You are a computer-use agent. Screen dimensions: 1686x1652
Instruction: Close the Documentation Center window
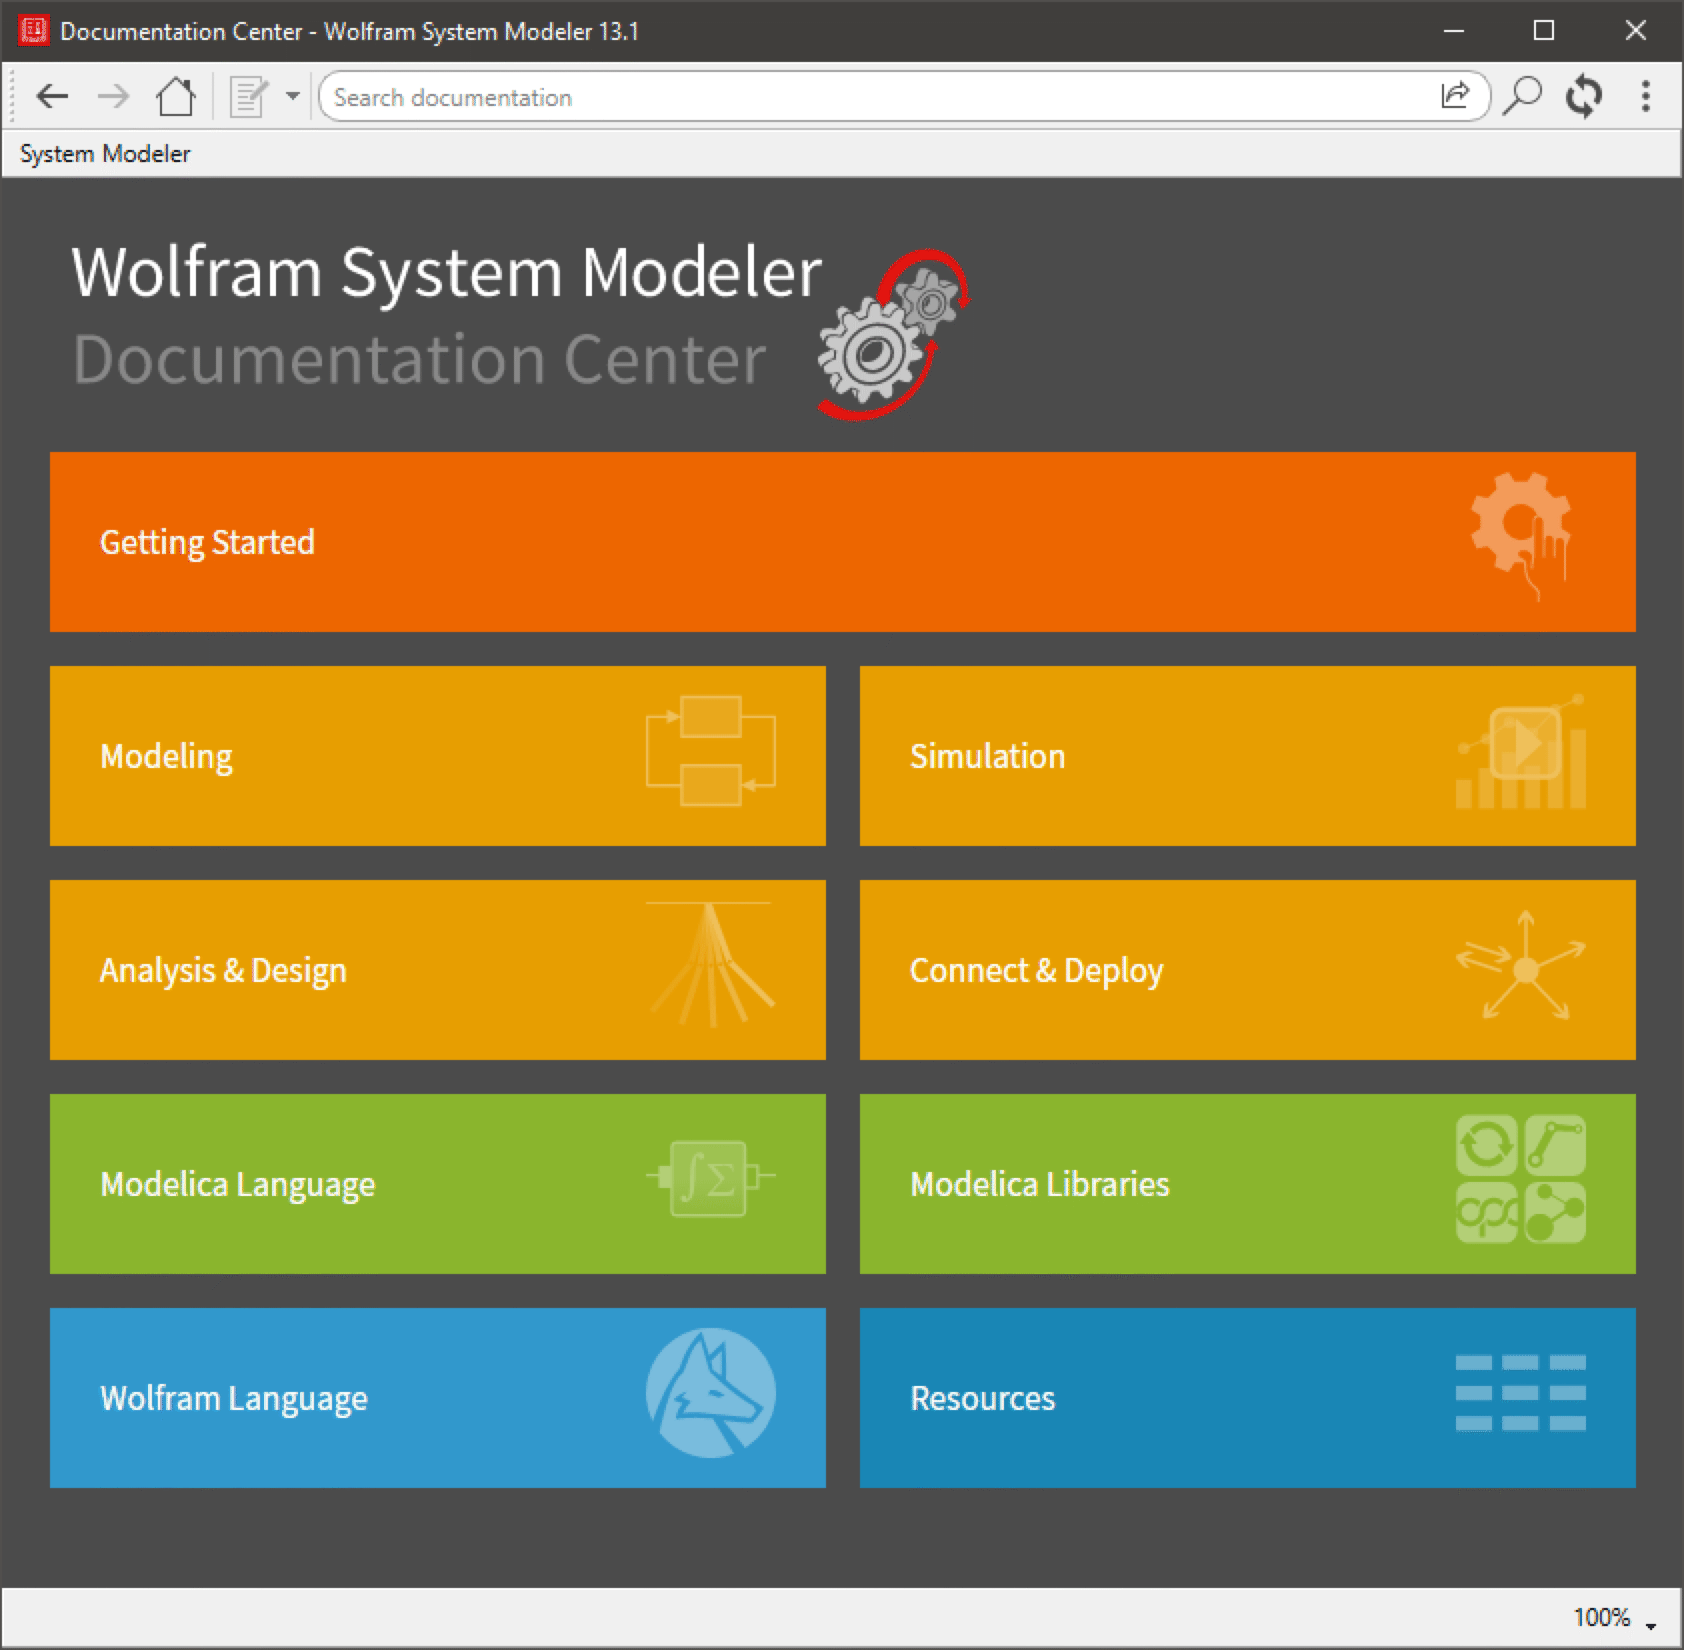(1636, 31)
